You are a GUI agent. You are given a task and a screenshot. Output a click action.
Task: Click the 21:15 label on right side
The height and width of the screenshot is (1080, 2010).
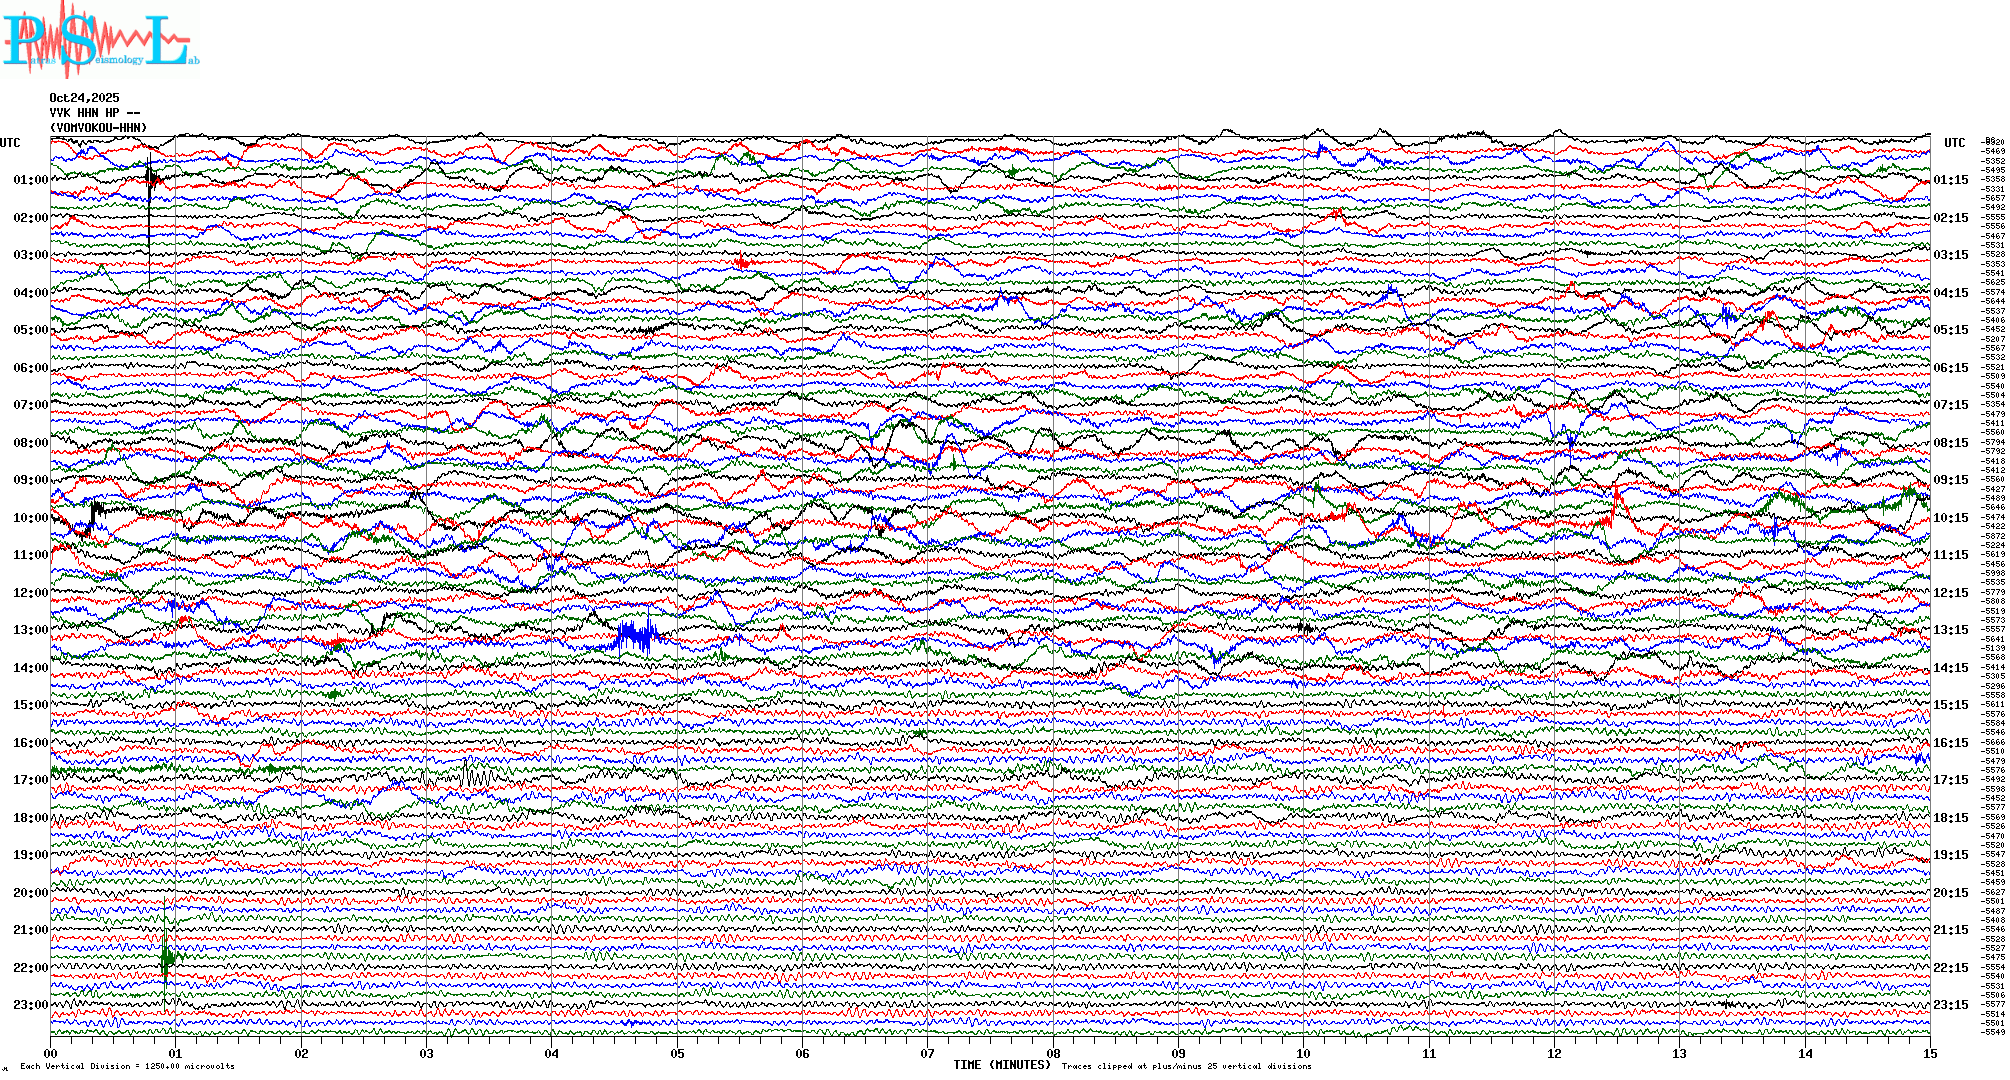pyautogui.click(x=1950, y=930)
